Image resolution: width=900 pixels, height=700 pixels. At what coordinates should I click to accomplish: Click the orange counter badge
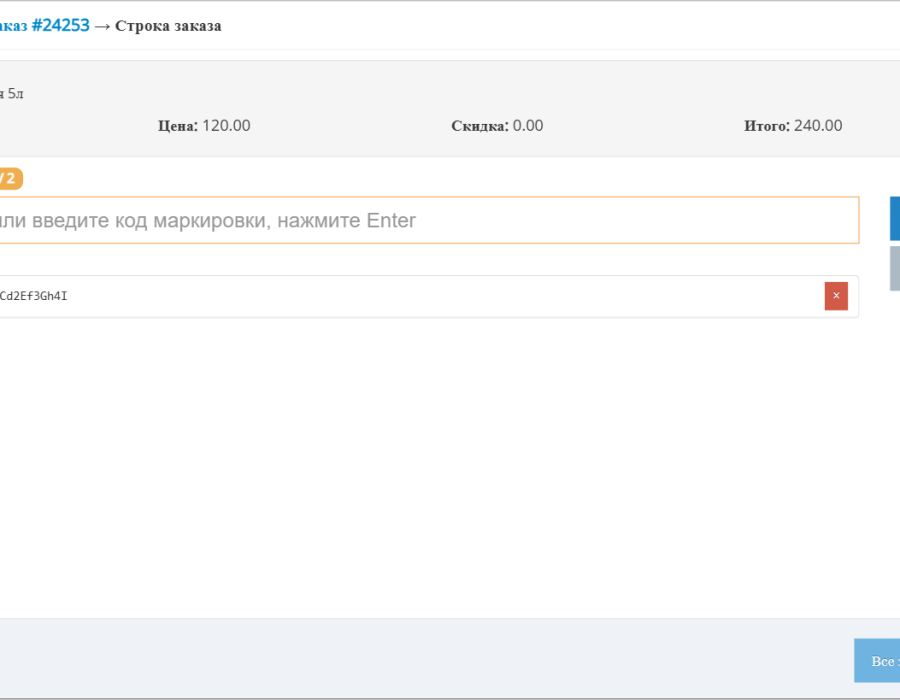pyautogui.click(x=11, y=178)
